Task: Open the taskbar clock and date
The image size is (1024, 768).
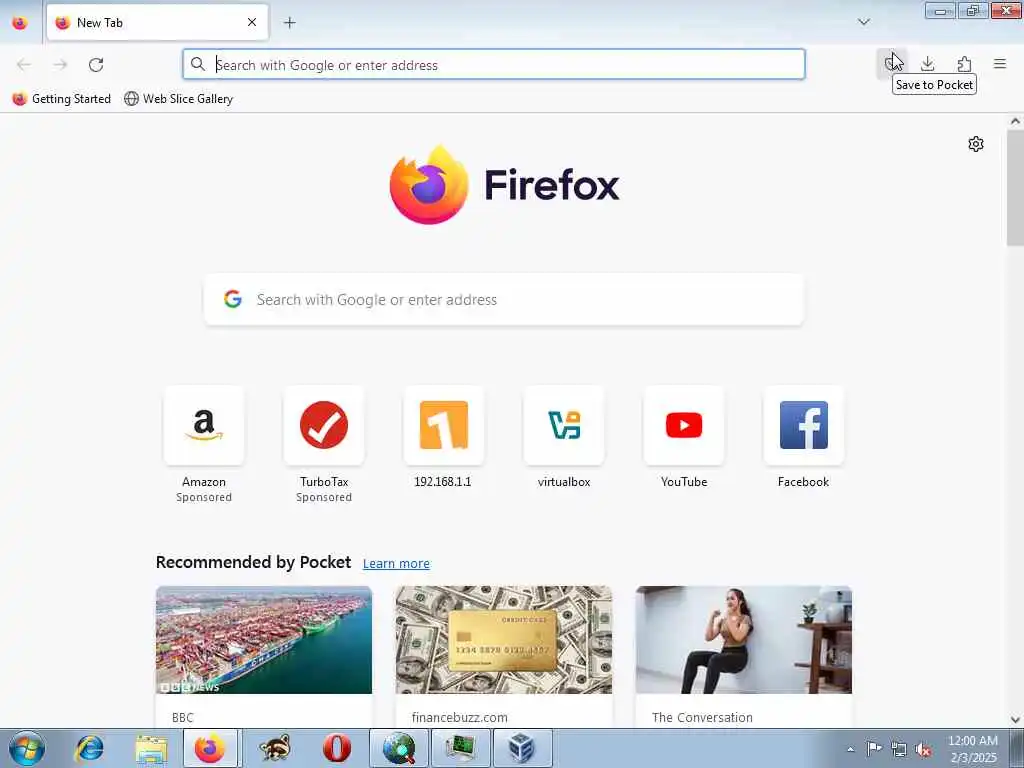Action: [972, 749]
